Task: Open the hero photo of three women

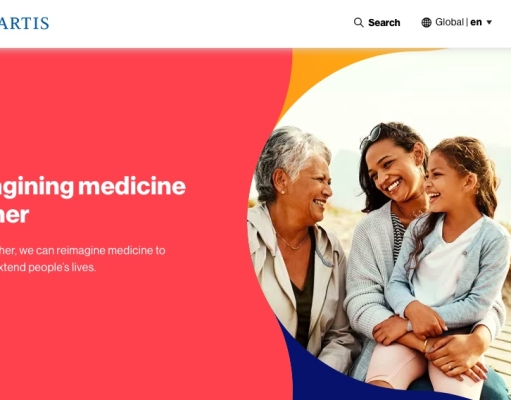Action: pos(379,220)
